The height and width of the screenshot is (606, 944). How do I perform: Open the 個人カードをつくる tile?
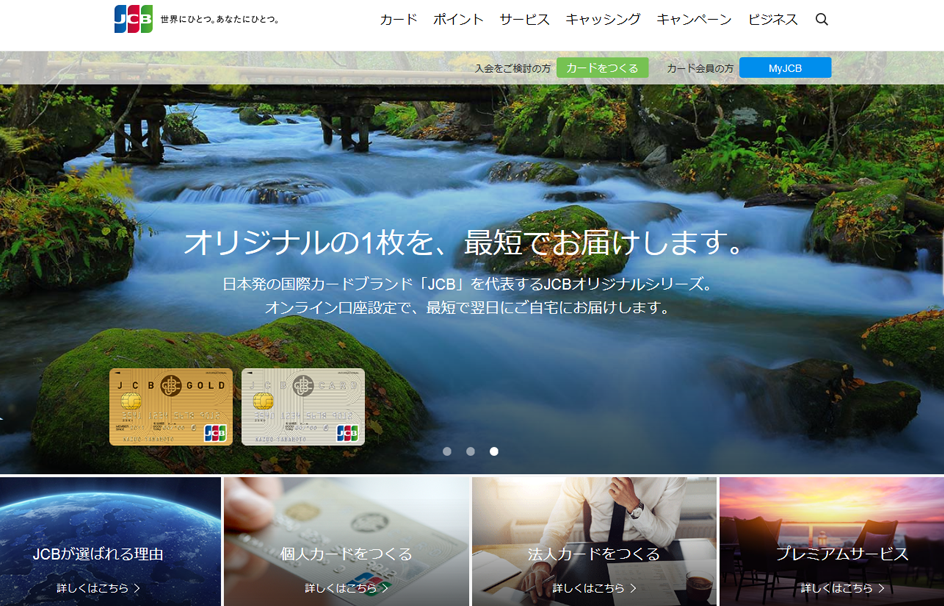[347, 542]
